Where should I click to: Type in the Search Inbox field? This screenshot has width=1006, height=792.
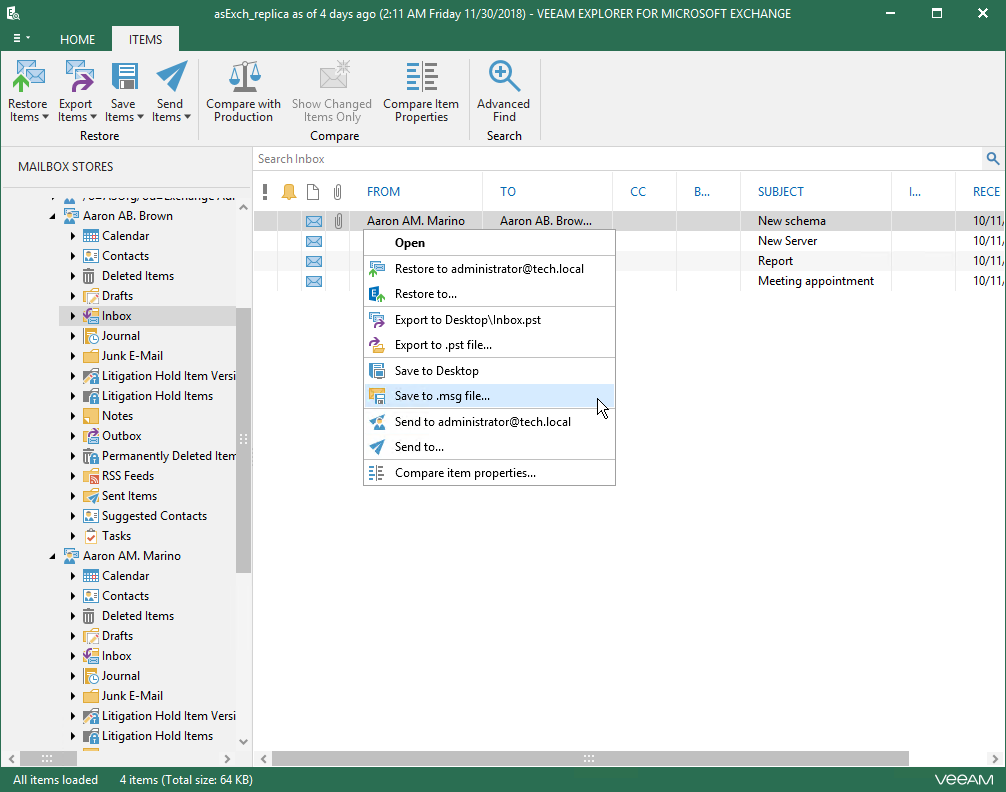click(x=600, y=159)
